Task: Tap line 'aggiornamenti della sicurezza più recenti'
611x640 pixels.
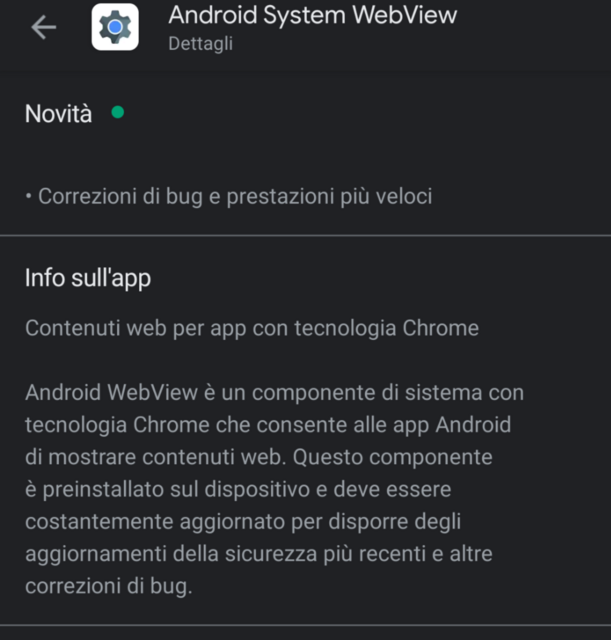Action: tap(259, 554)
